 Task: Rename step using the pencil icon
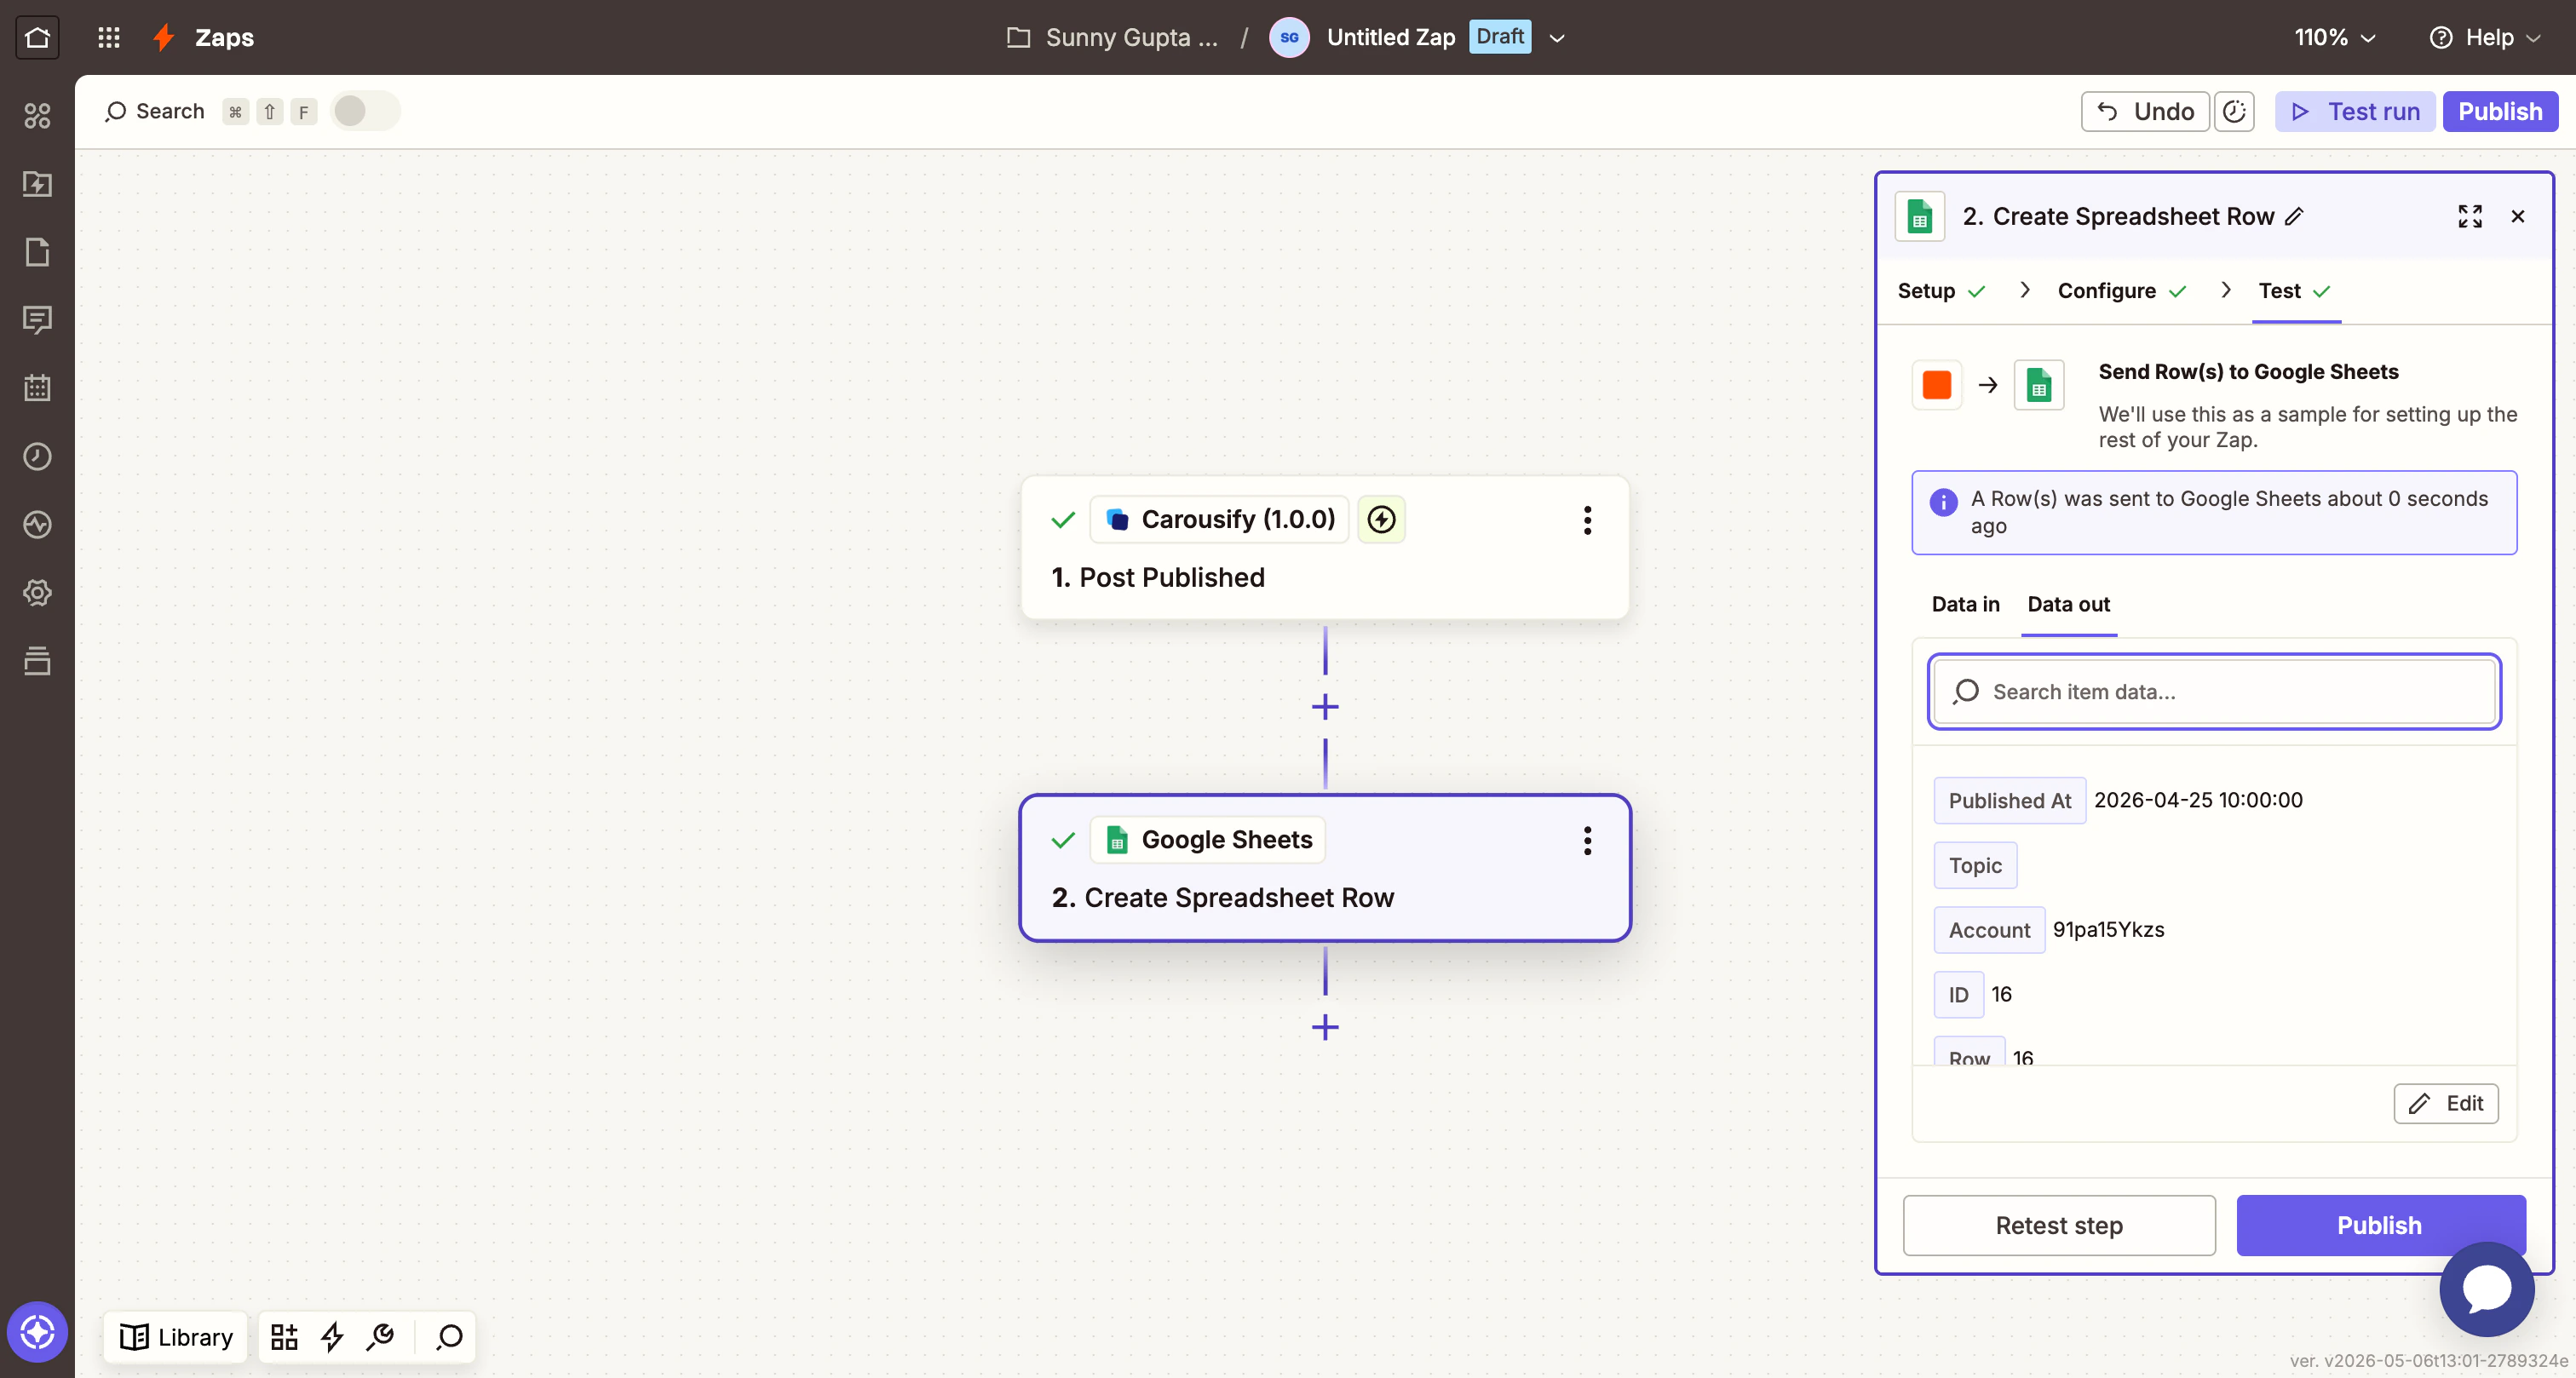click(x=2295, y=216)
